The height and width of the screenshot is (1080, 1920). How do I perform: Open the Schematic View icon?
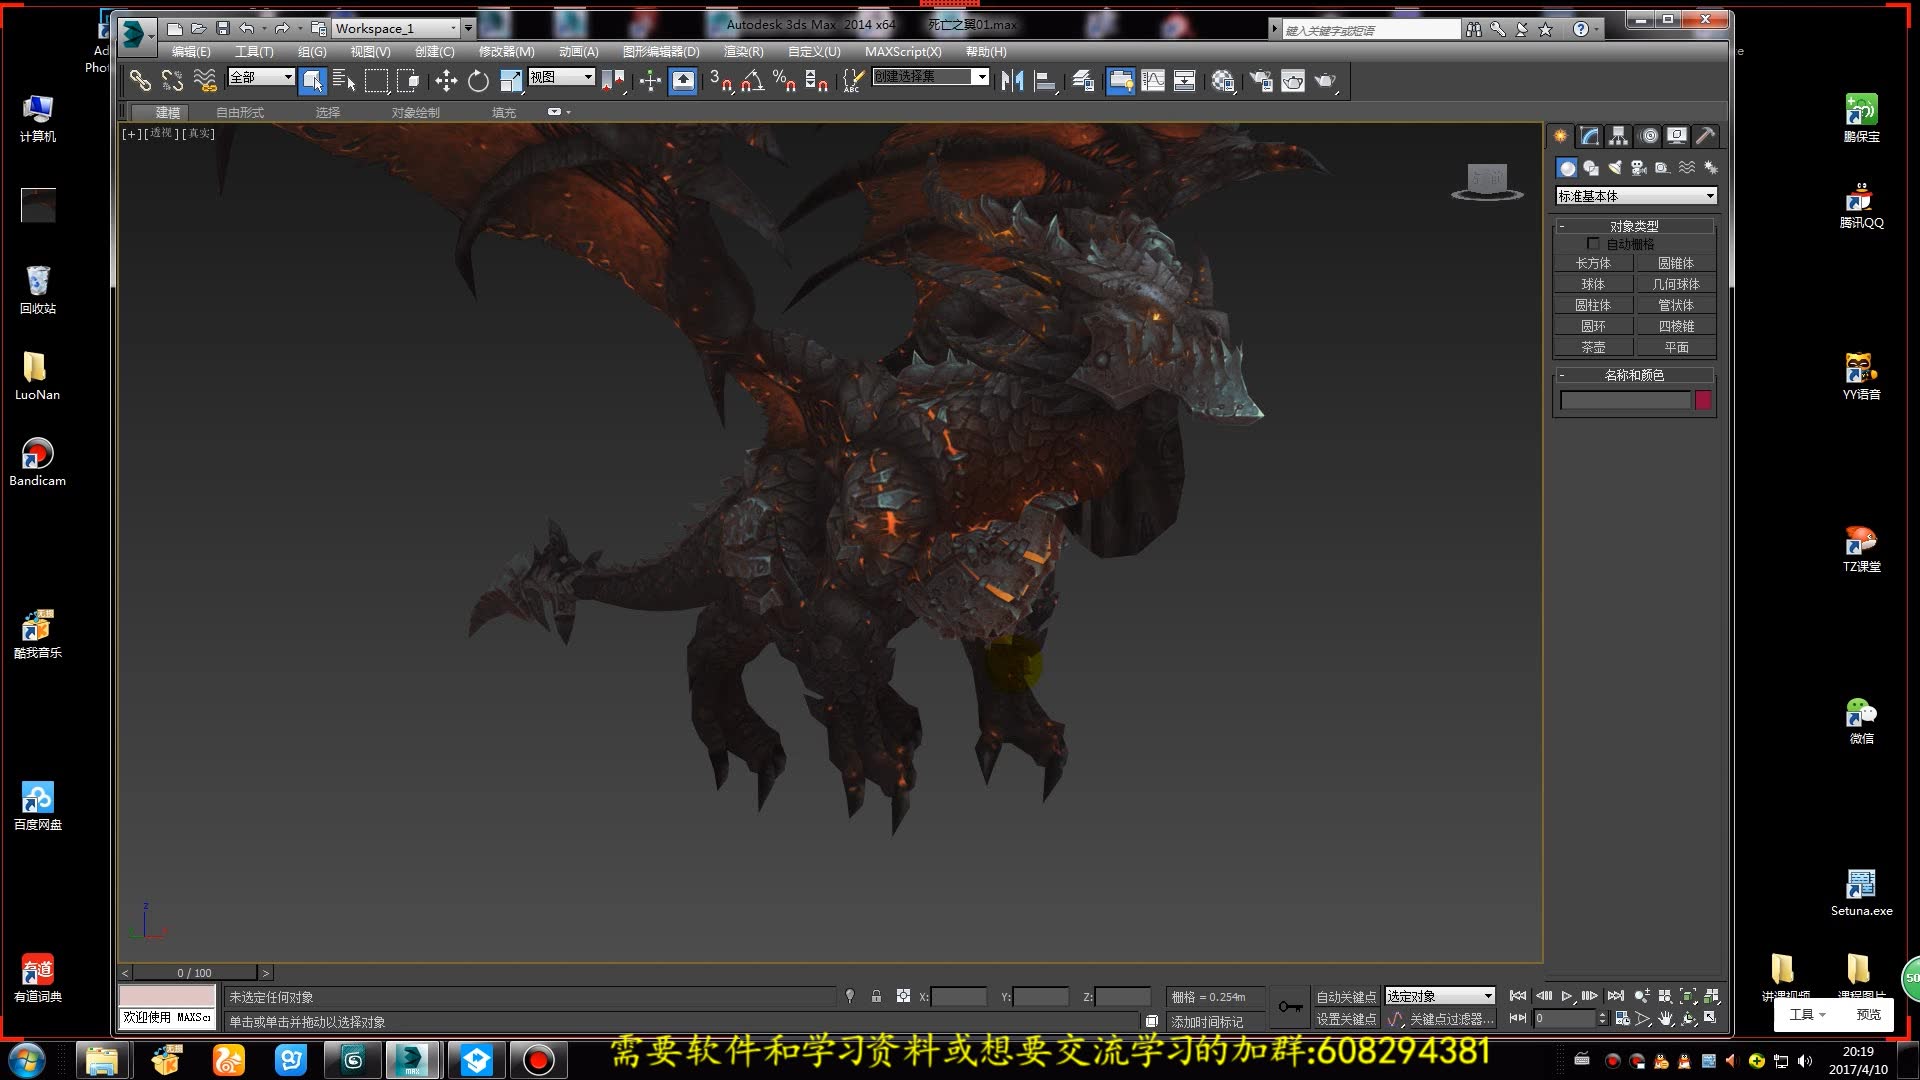[x=1185, y=81]
